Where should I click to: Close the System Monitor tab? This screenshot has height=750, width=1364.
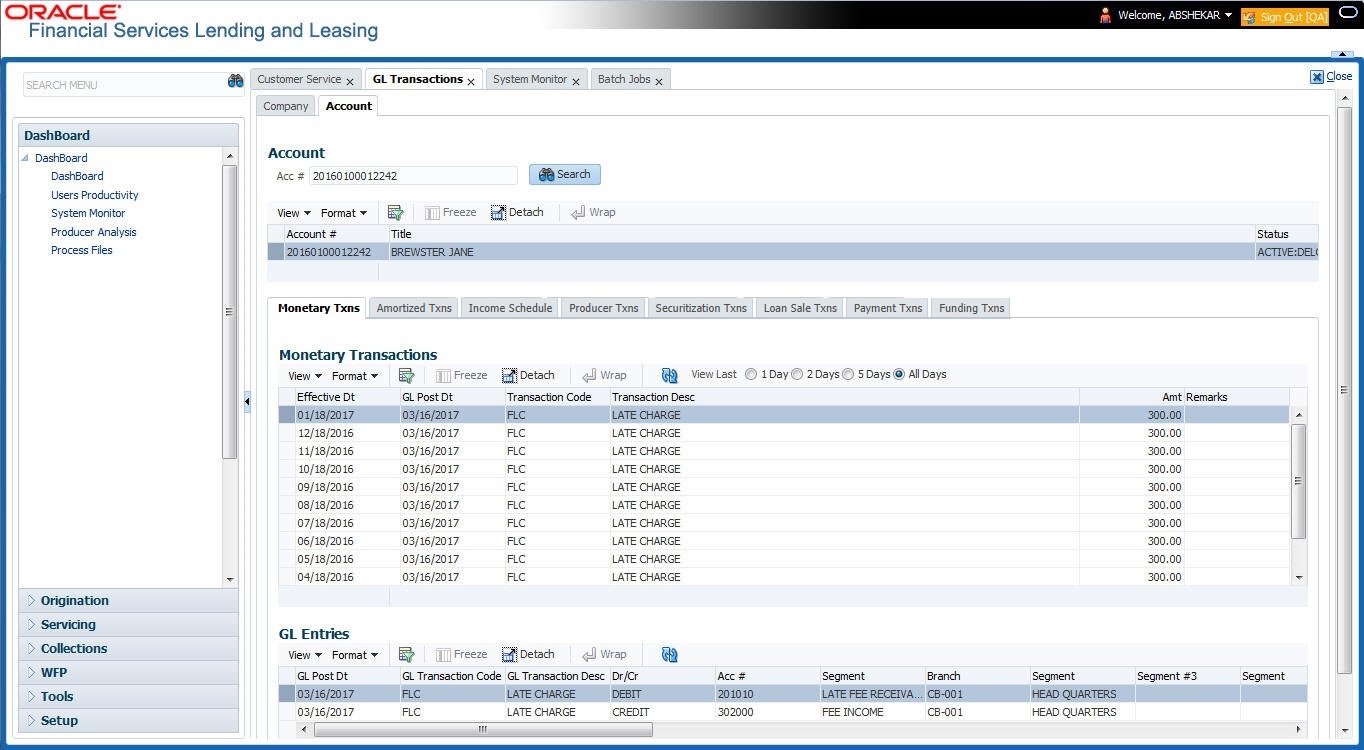576,81
